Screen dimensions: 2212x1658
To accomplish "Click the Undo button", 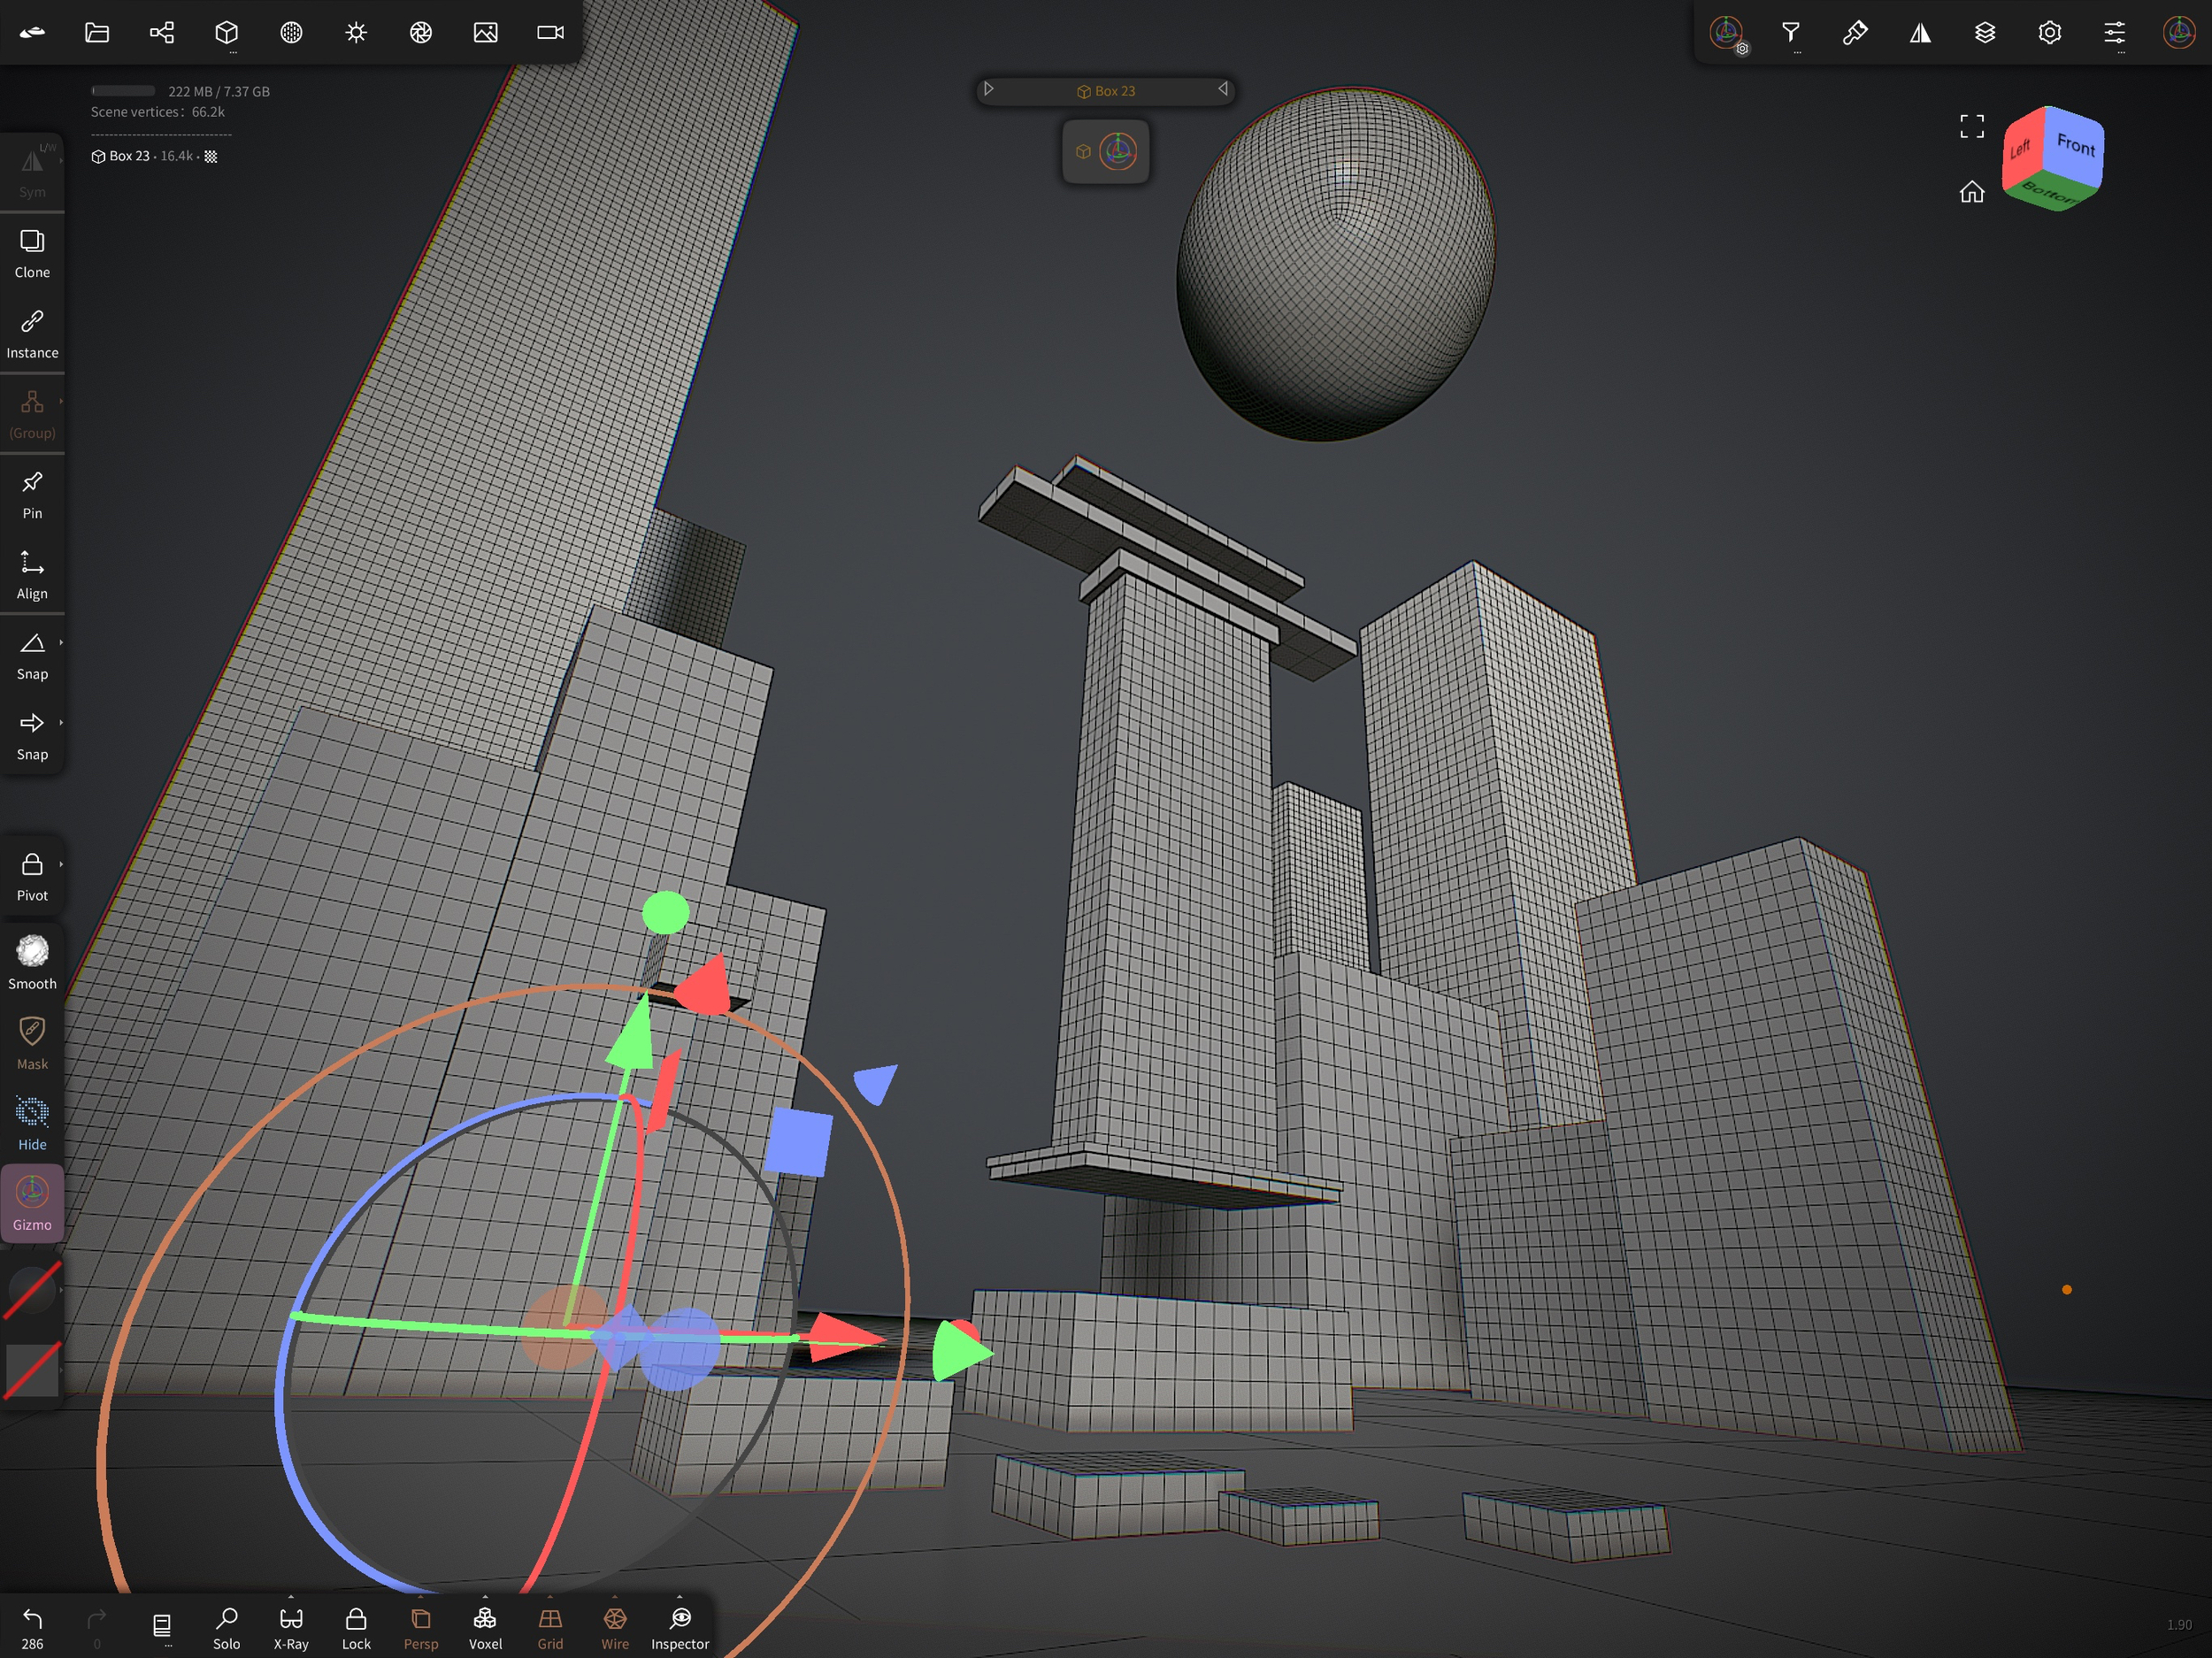I will click(32, 1626).
